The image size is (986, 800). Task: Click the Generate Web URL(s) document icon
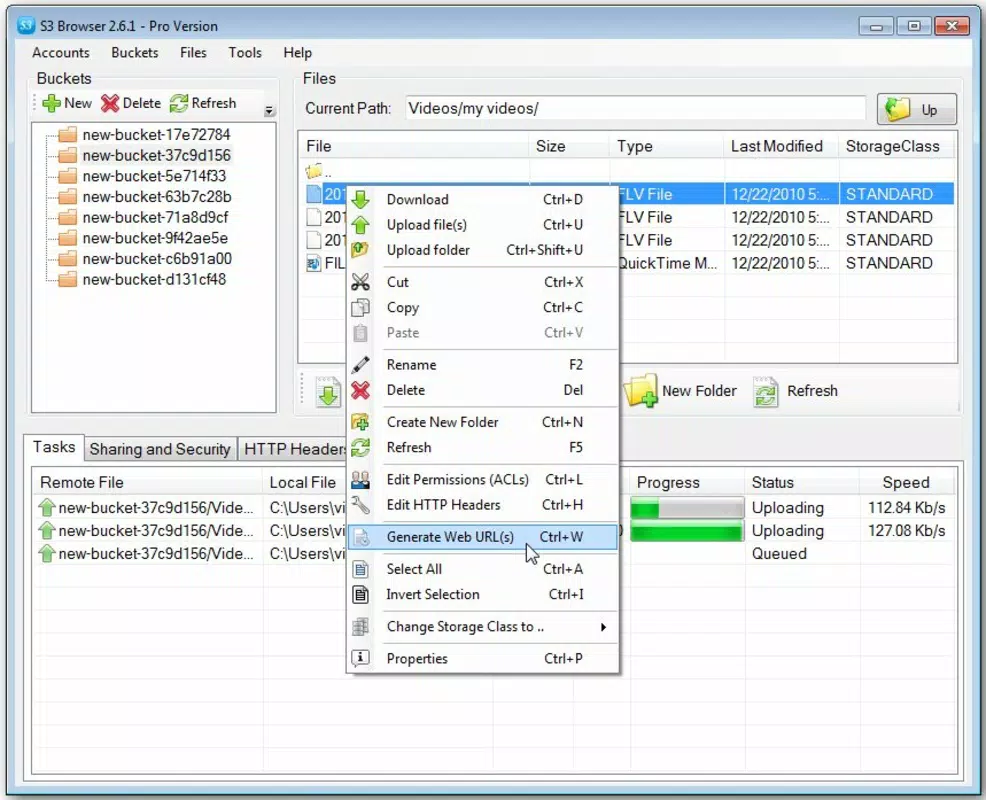(360, 537)
